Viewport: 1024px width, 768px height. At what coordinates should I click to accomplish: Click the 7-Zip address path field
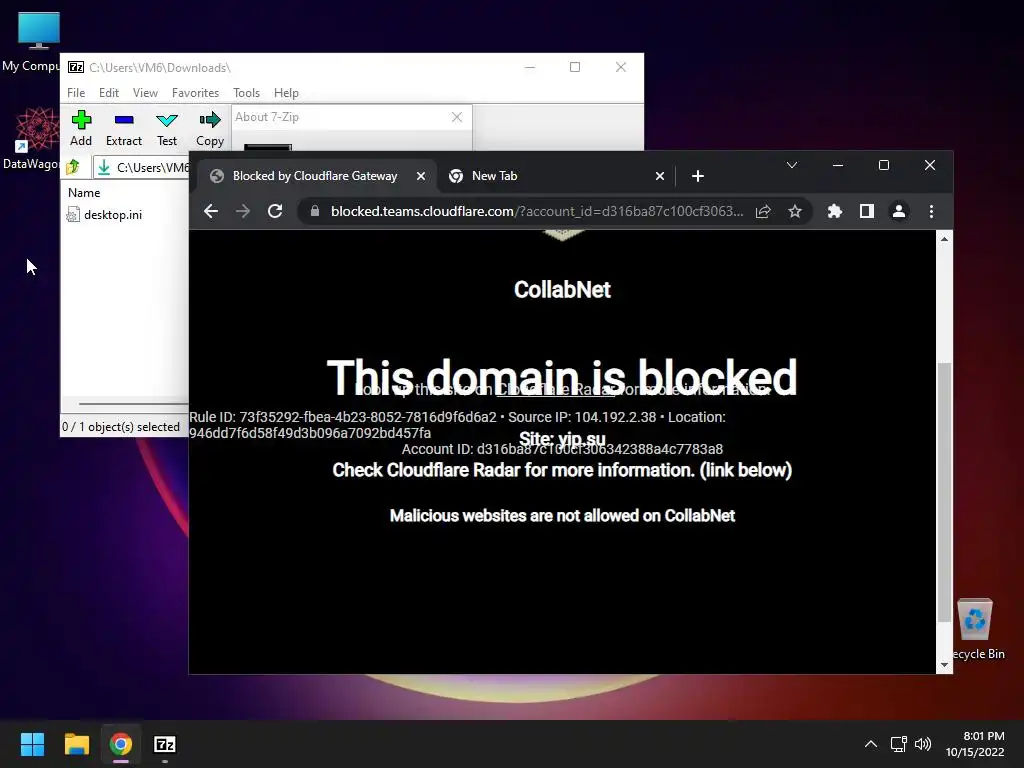coord(141,167)
